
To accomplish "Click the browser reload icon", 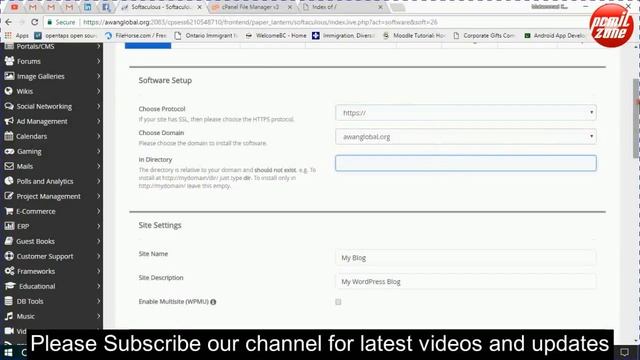I will point(35,22).
